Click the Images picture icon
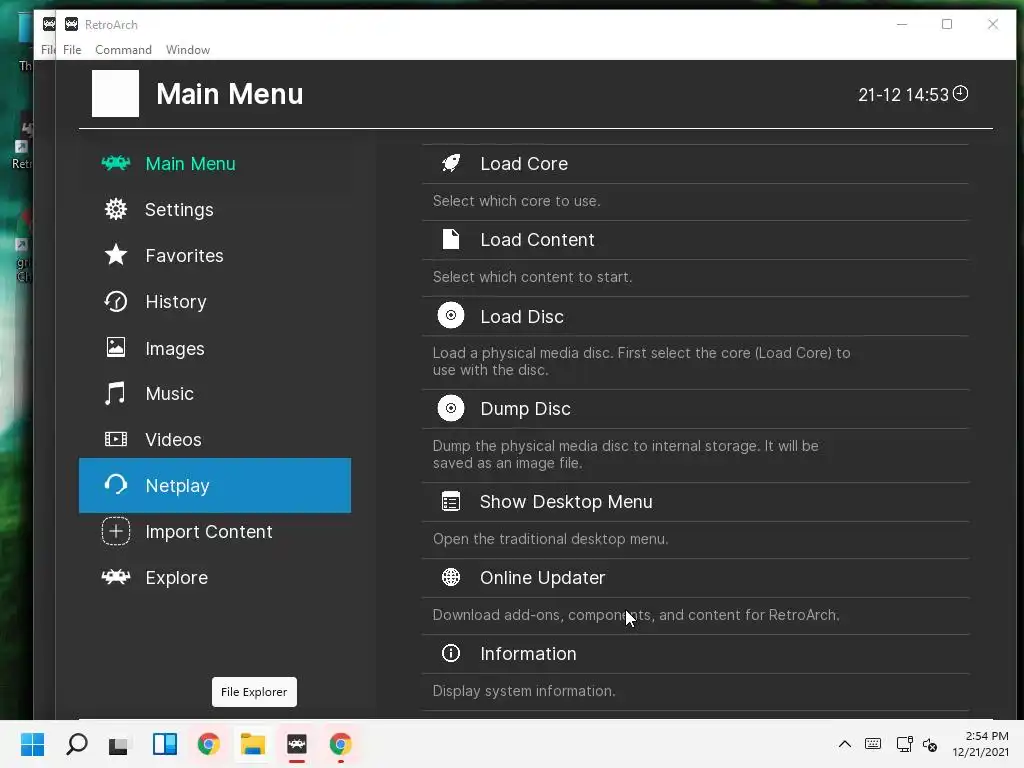This screenshot has width=1024, height=768. pos(116,347)
